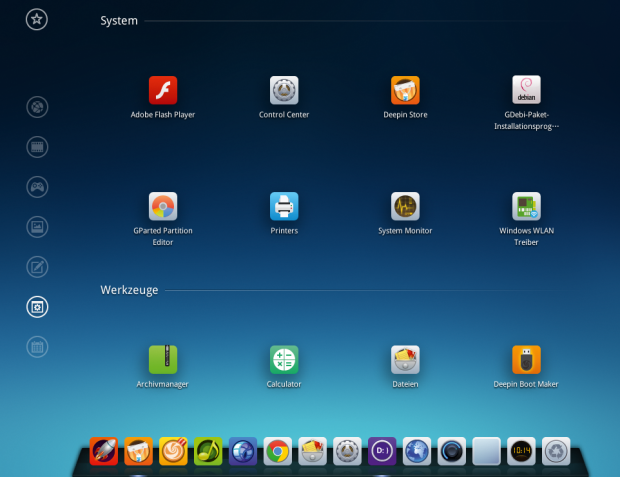Launch Archivmanager
The image size is (620, 477).
click(x=163, y=360)
